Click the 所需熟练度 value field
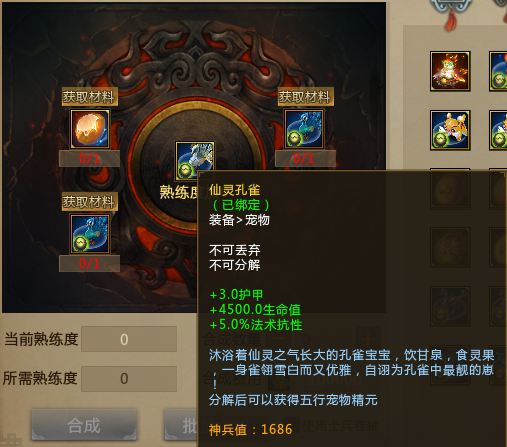The height and width of the screenshot is (447, 507). (129, 379)
